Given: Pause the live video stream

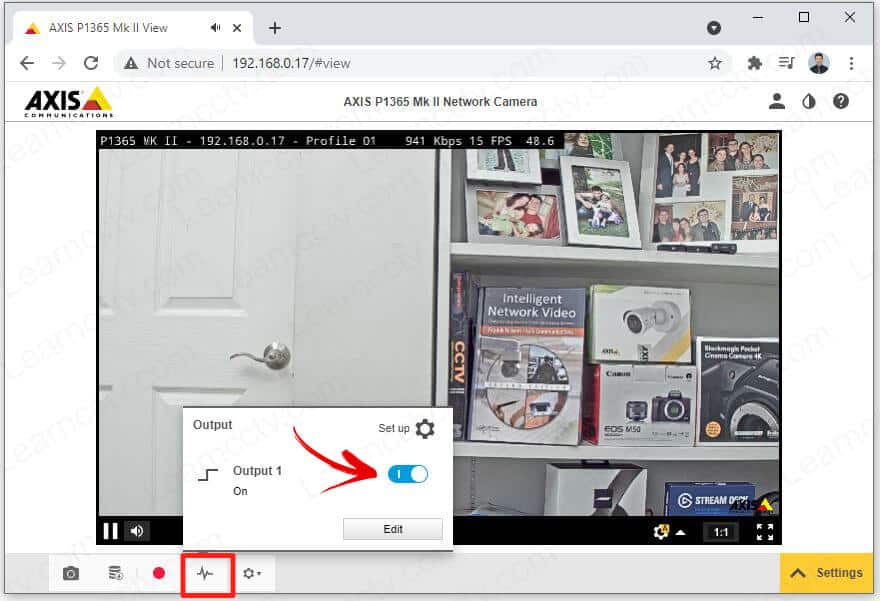Looking at the screenshot, I should (111, 531).
